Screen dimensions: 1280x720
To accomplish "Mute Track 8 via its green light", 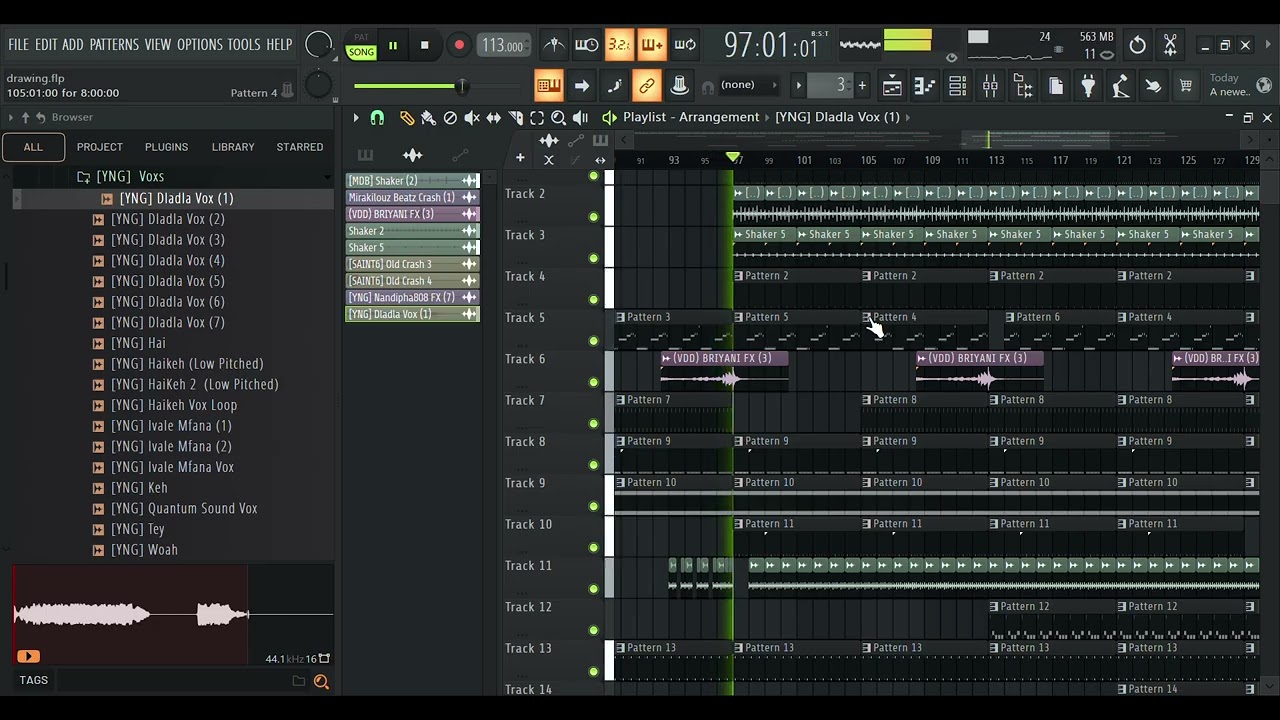I will (x=594, y=465).
